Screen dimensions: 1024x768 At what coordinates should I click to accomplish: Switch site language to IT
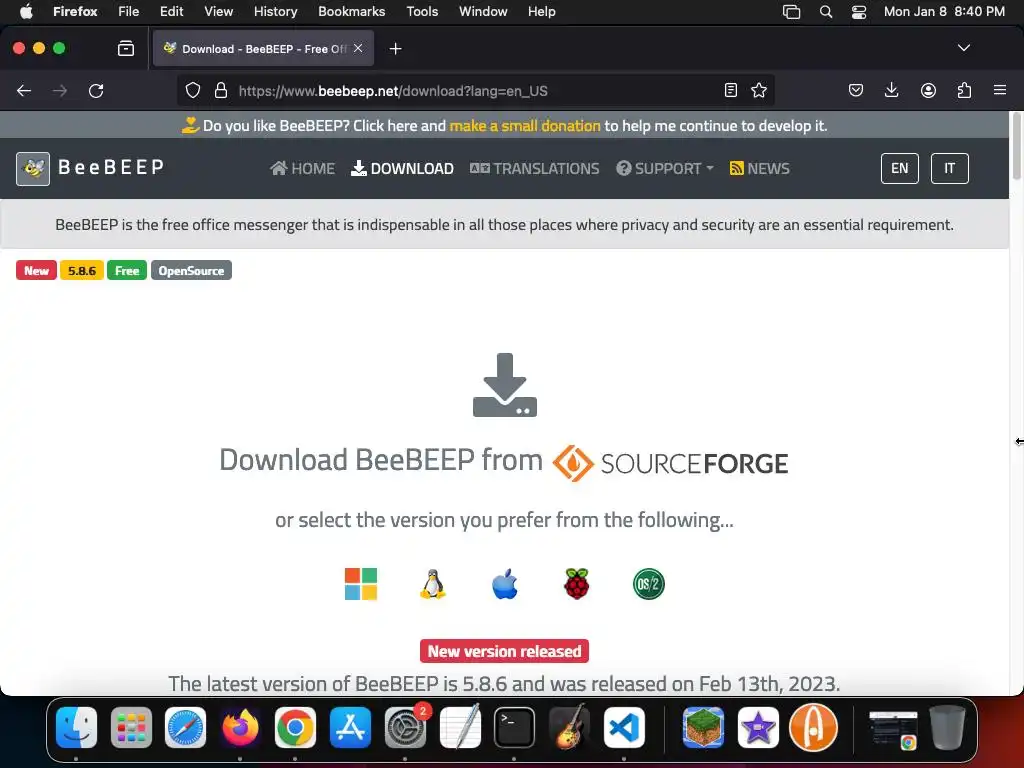[x=949, y=168]
